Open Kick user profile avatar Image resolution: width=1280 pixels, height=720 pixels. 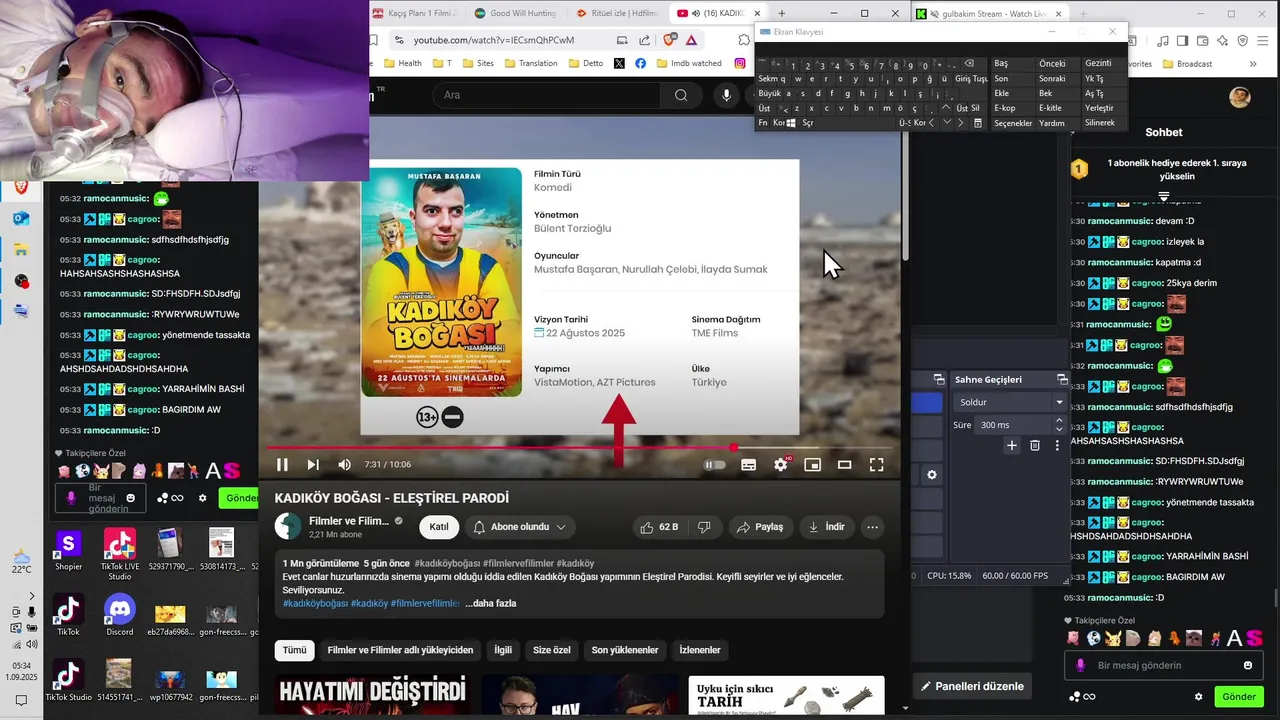click(x=1240, y=96)
